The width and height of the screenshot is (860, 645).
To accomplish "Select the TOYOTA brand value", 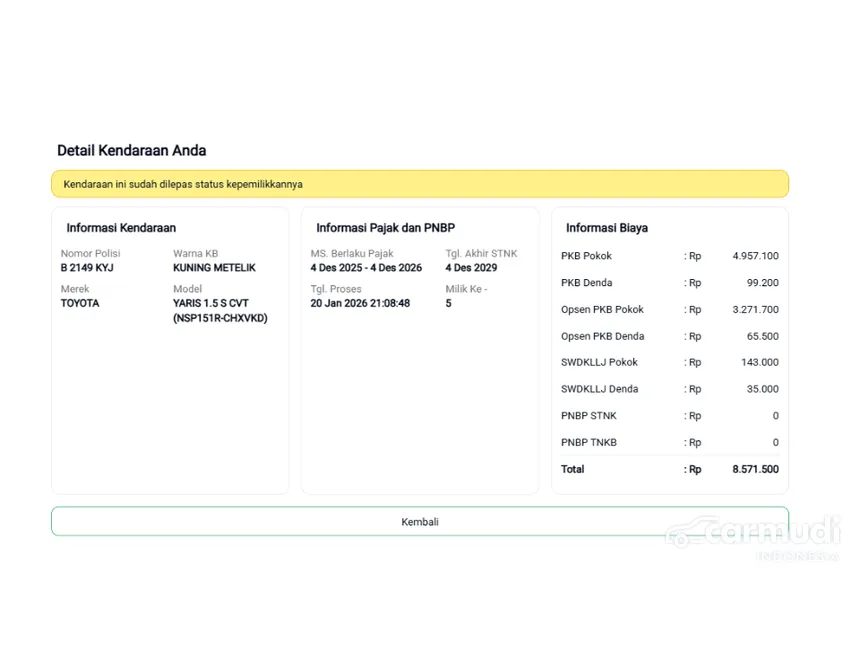I will point(80,303).
